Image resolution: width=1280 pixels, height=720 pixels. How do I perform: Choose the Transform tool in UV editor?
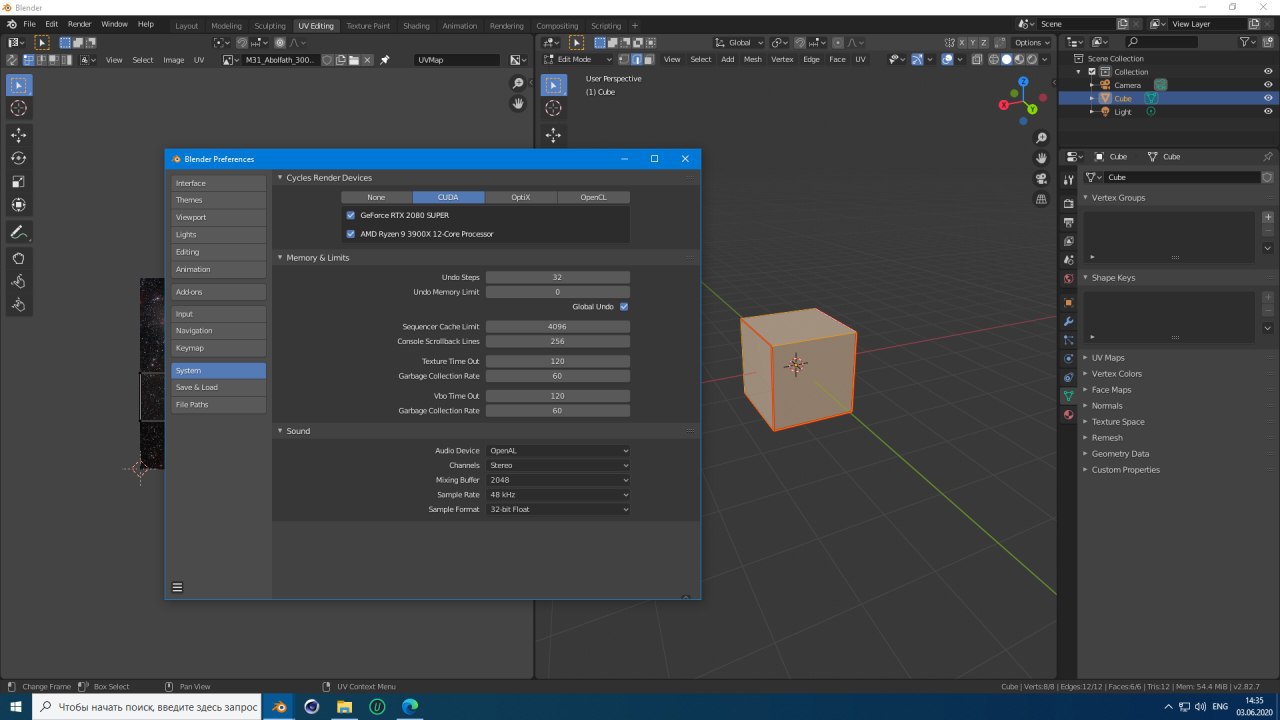(19, 205)
